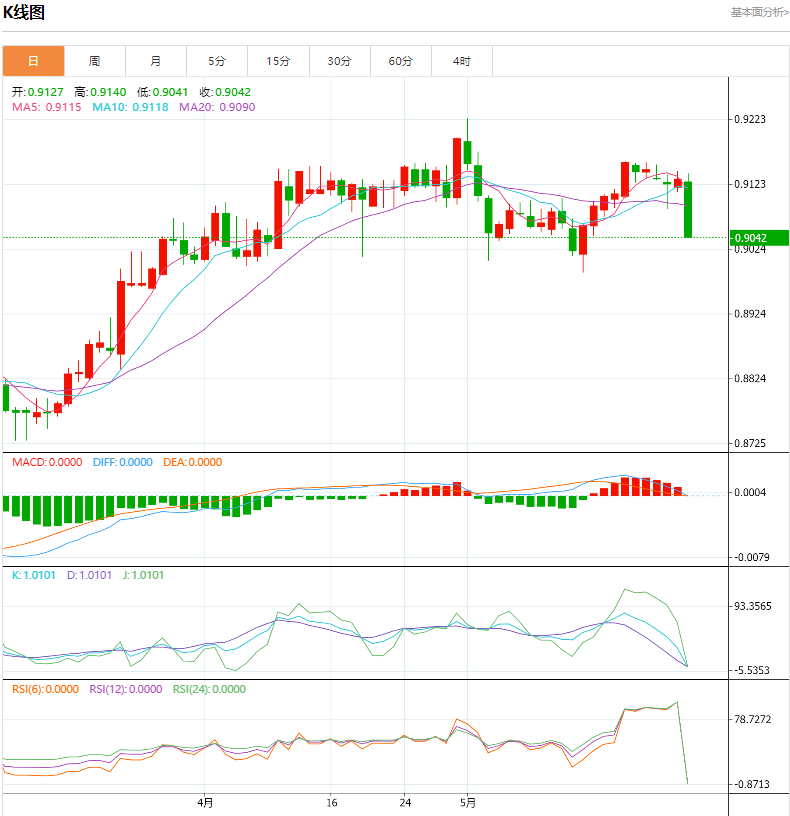Switch to the 5分 interval tab

point(217,61)
